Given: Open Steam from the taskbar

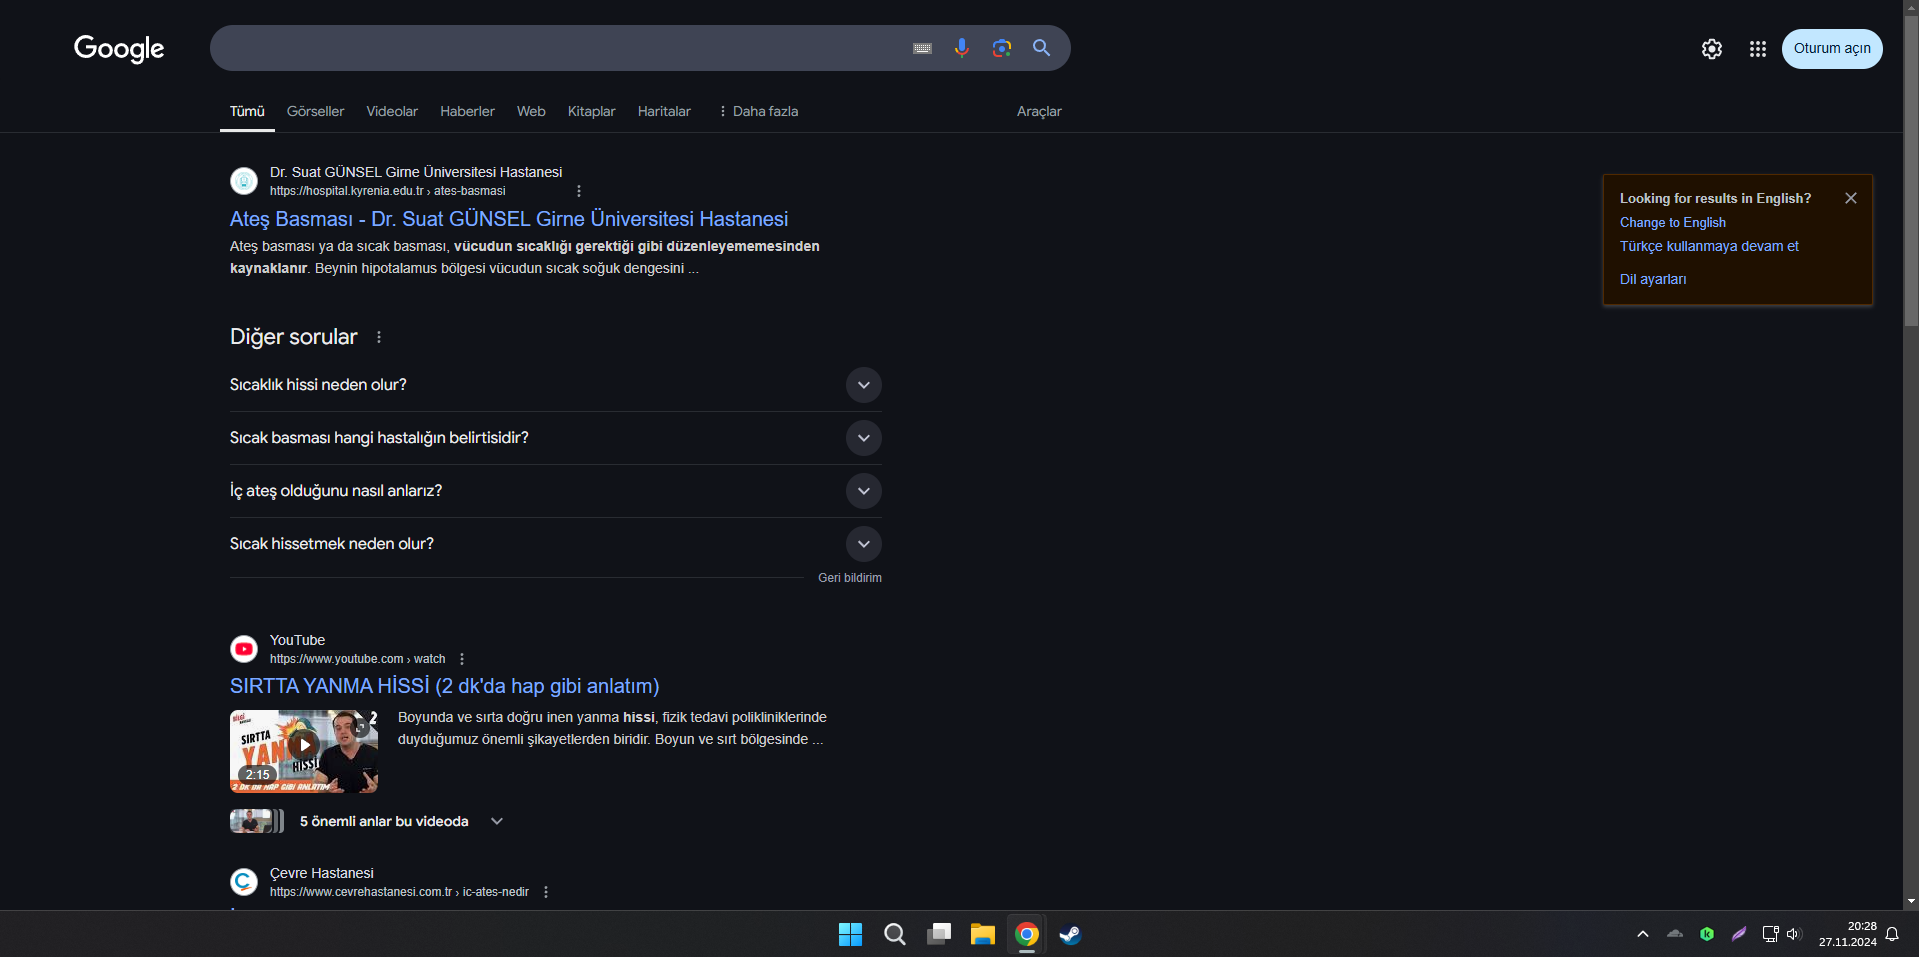Looking at the screenshot, I should [1070, 934].
